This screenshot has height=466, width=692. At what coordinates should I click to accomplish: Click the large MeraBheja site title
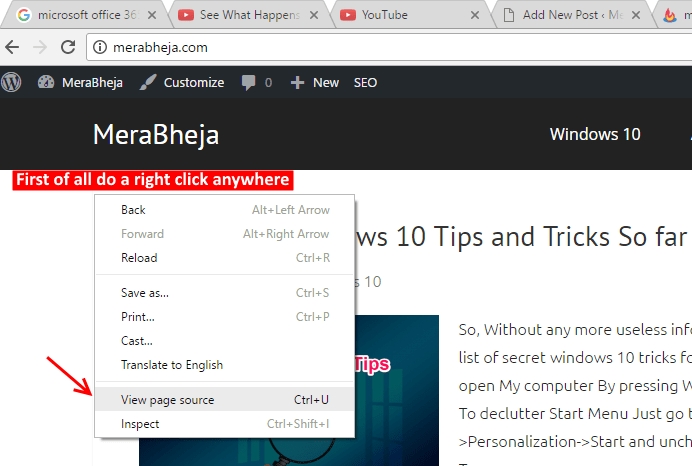coord(156,134)
